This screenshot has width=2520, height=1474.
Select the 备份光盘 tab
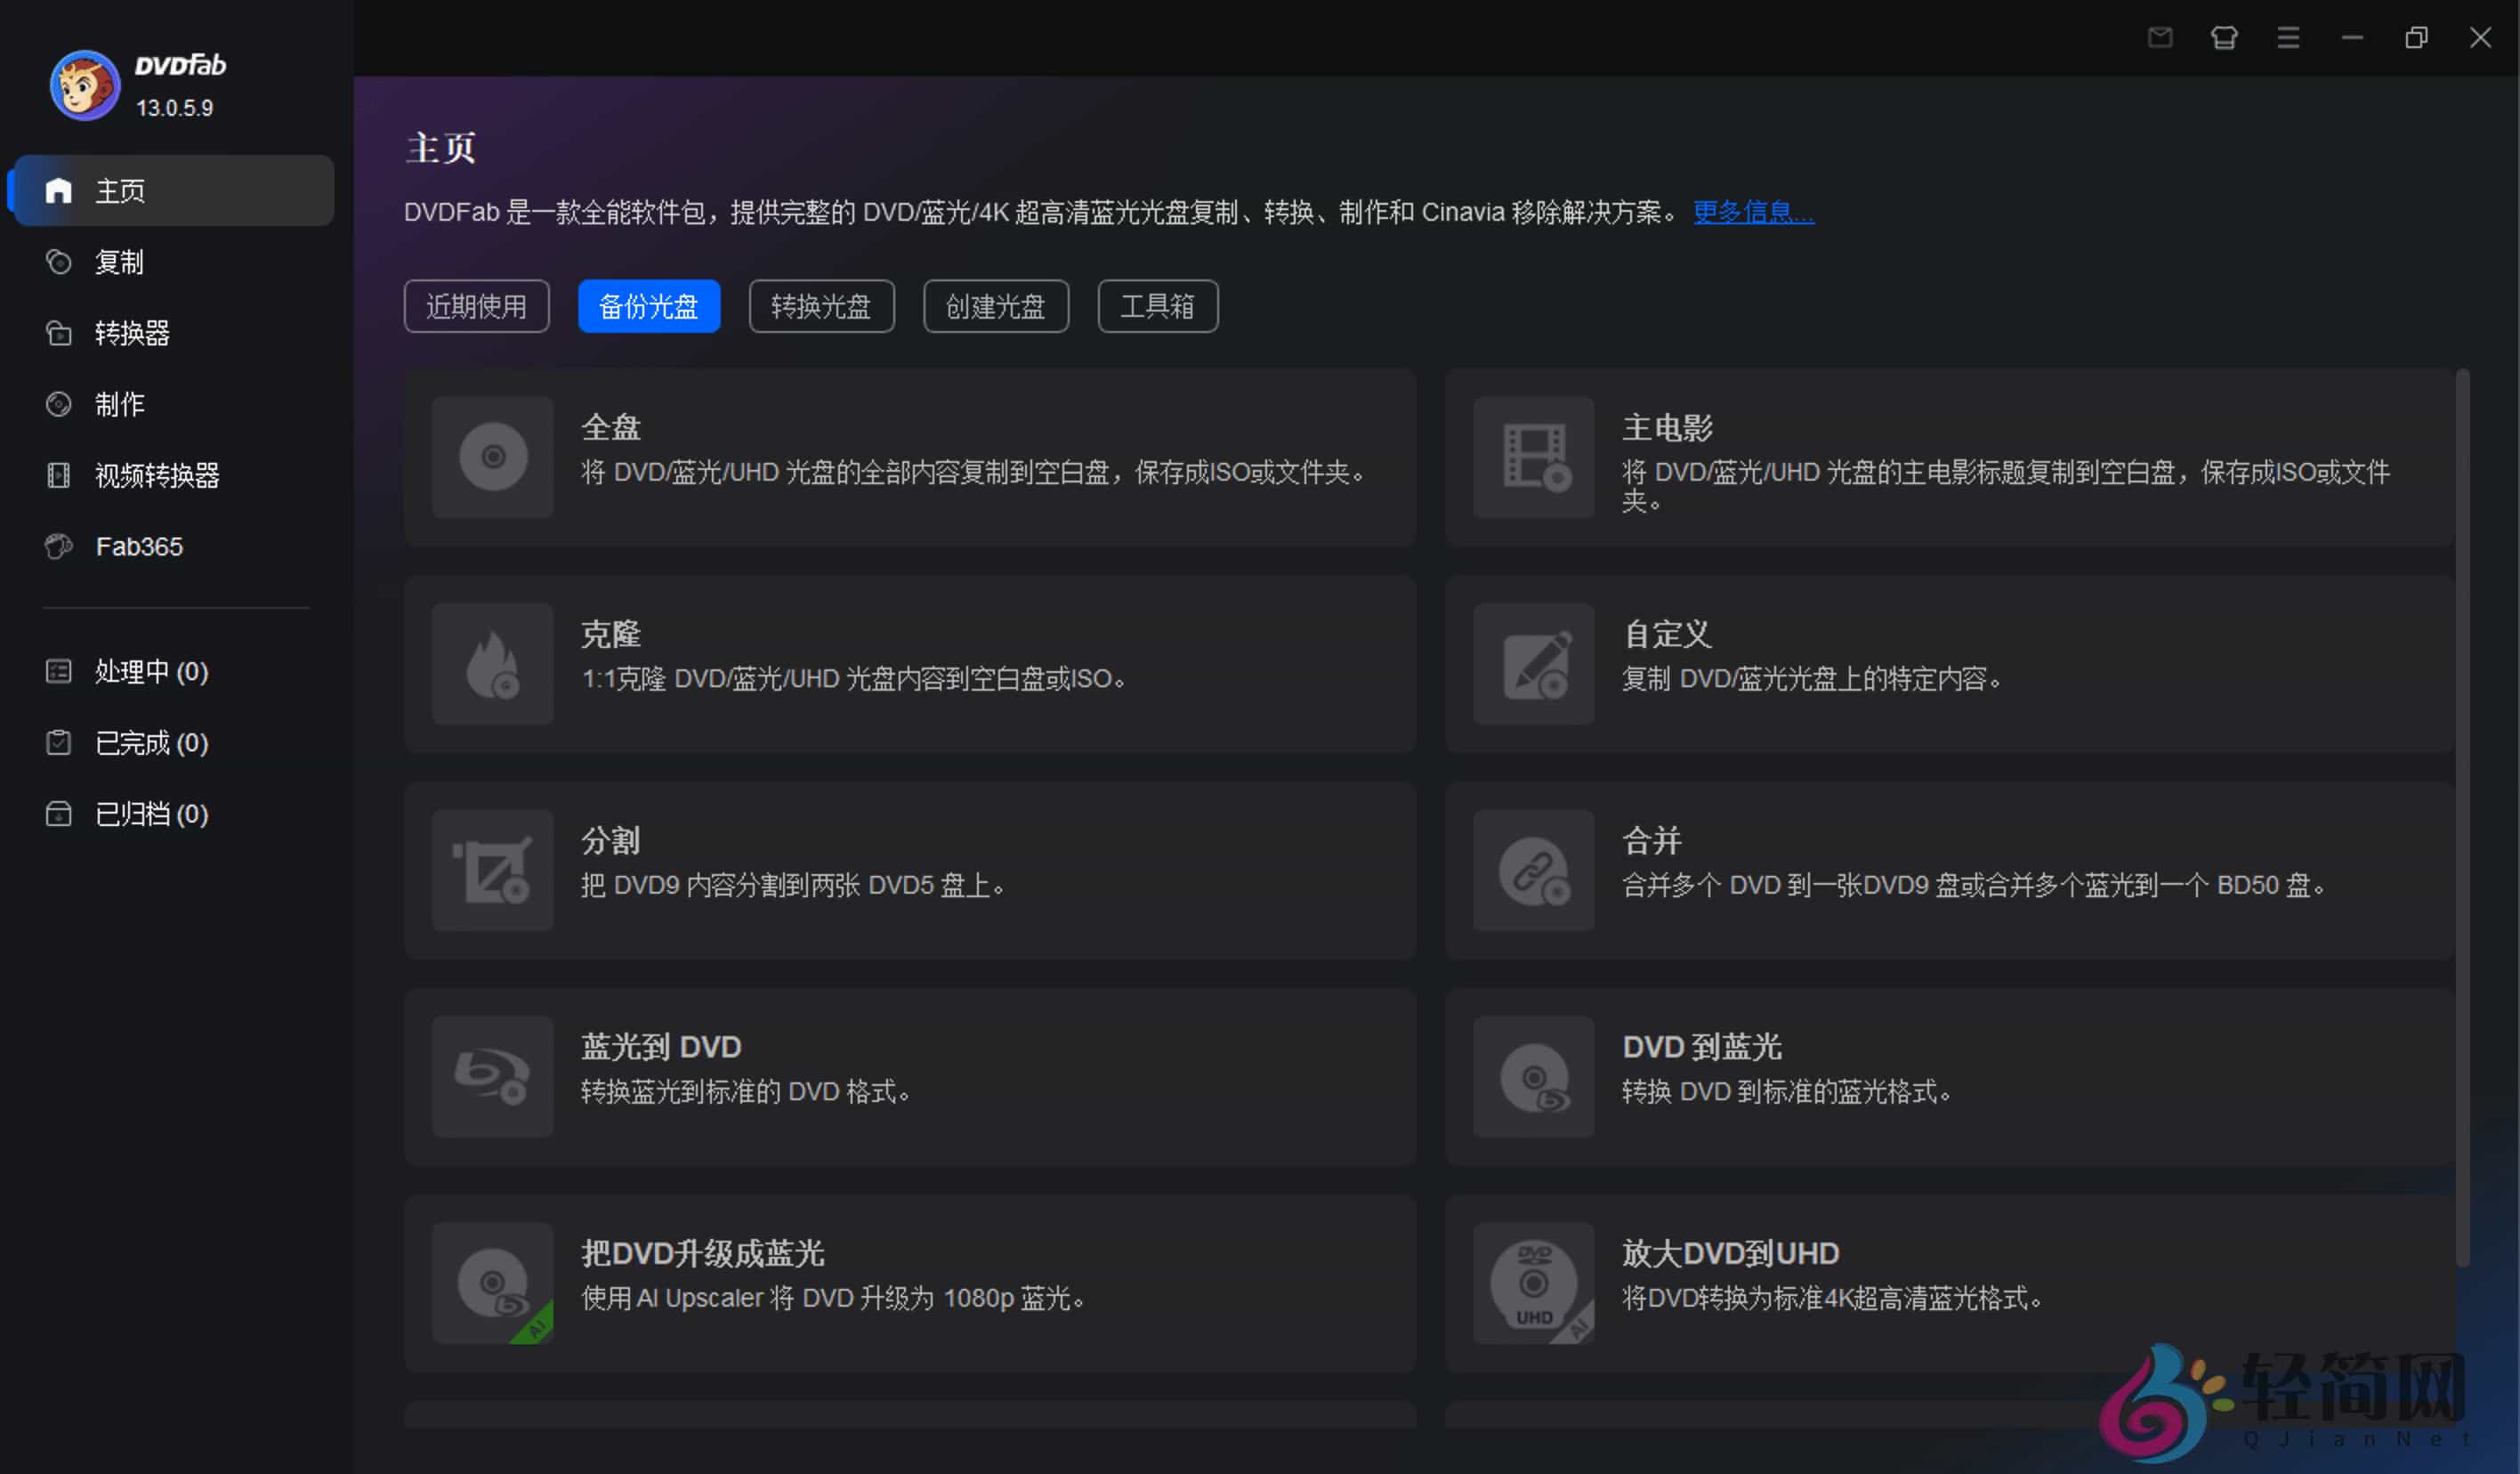coord(649,306)
